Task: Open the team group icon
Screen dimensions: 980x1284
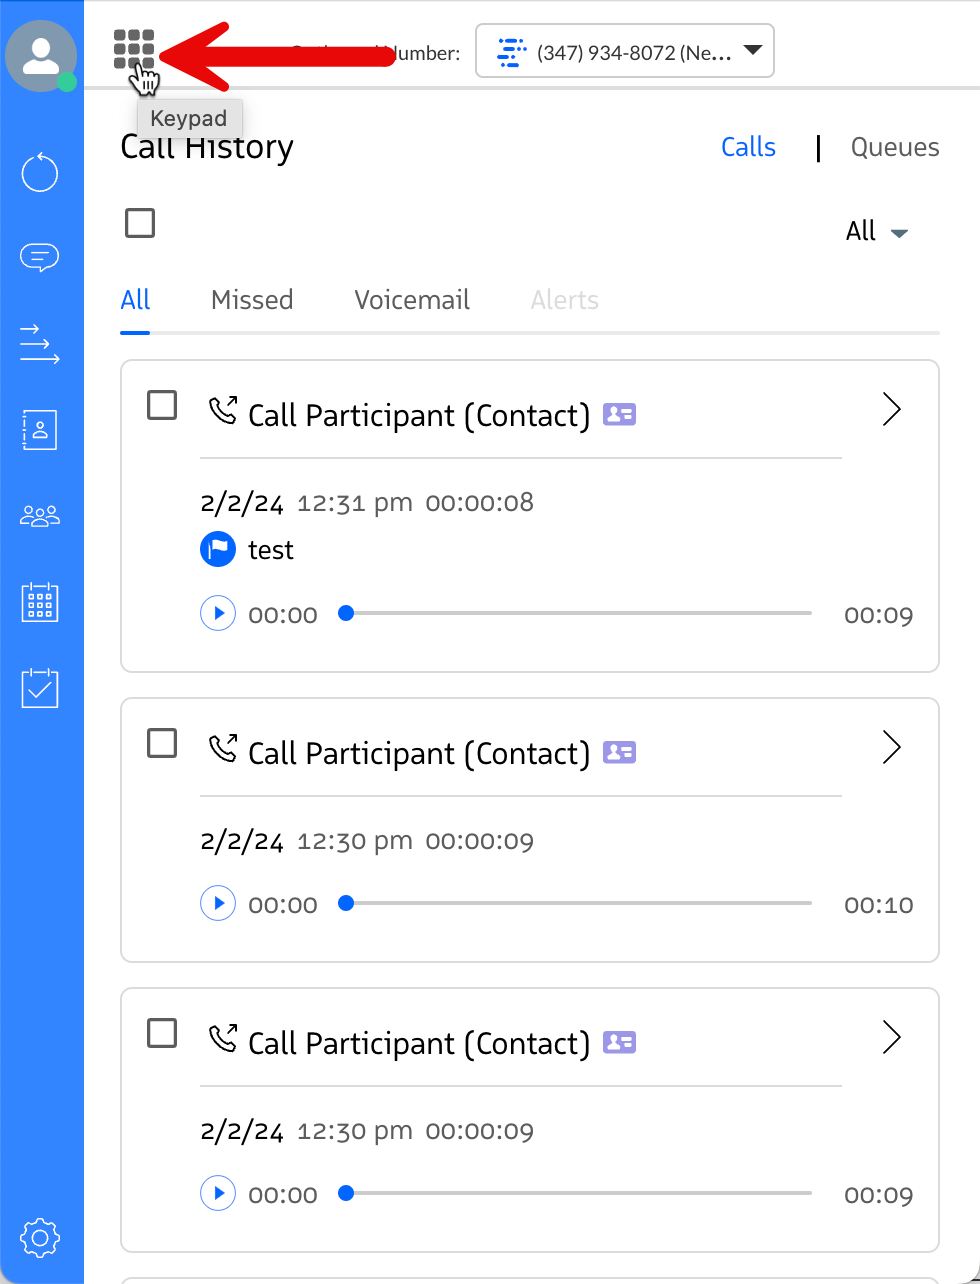Action: click(x=40, y=517)
